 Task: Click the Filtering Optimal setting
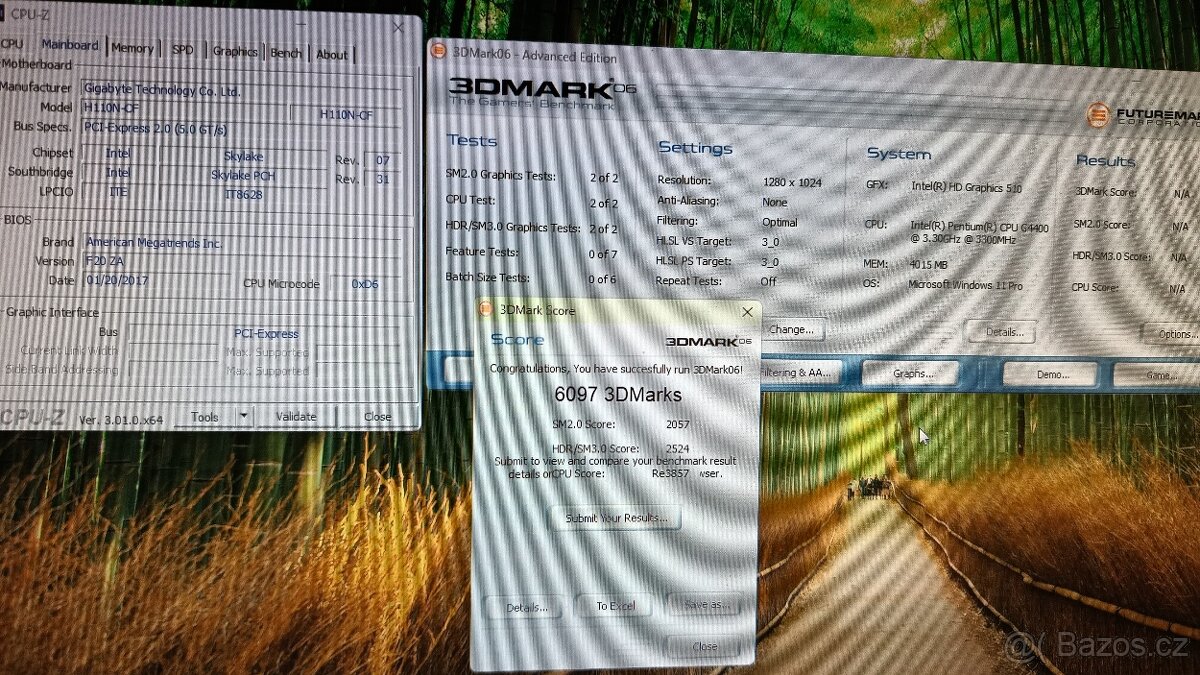[x=780, y=223]
